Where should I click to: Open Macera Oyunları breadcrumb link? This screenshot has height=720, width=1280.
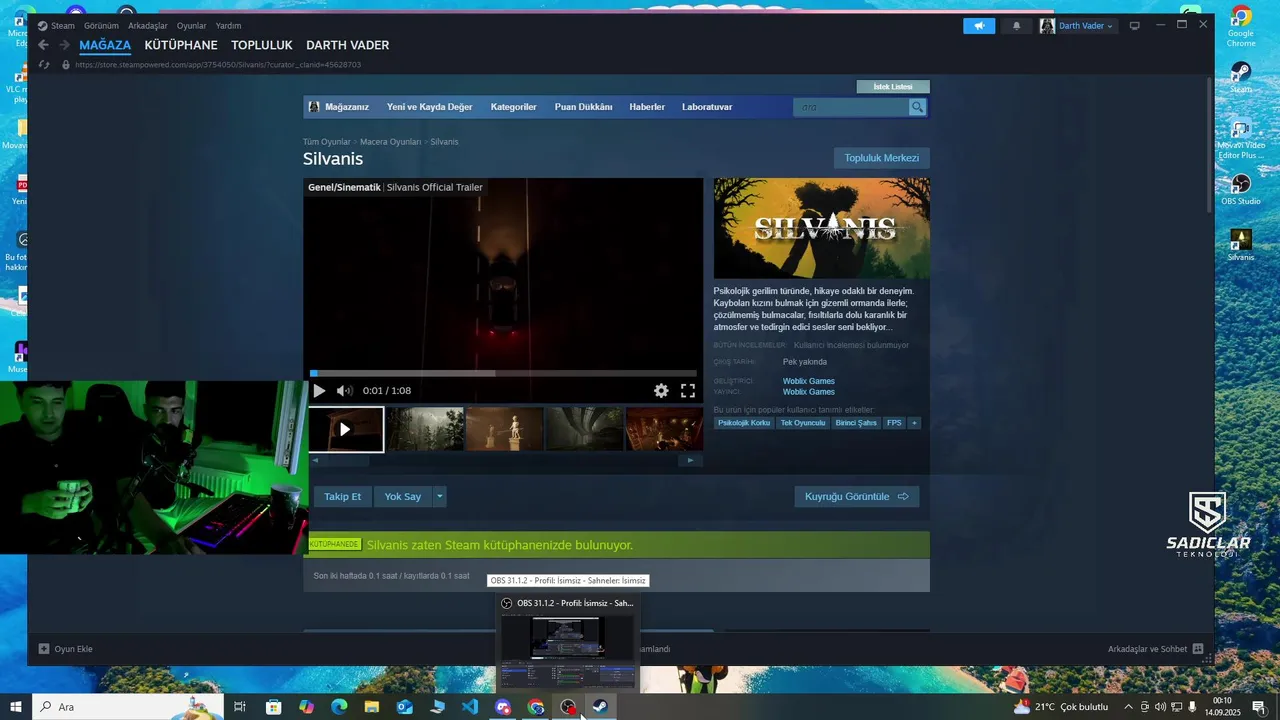coord(390,142)
